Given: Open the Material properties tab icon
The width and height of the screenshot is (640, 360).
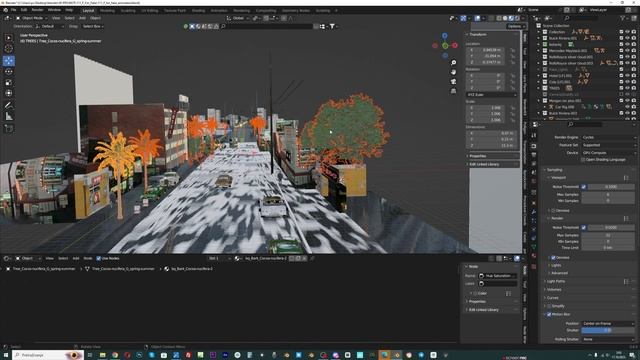Looking at the screenshot, I should pos(534,256).
